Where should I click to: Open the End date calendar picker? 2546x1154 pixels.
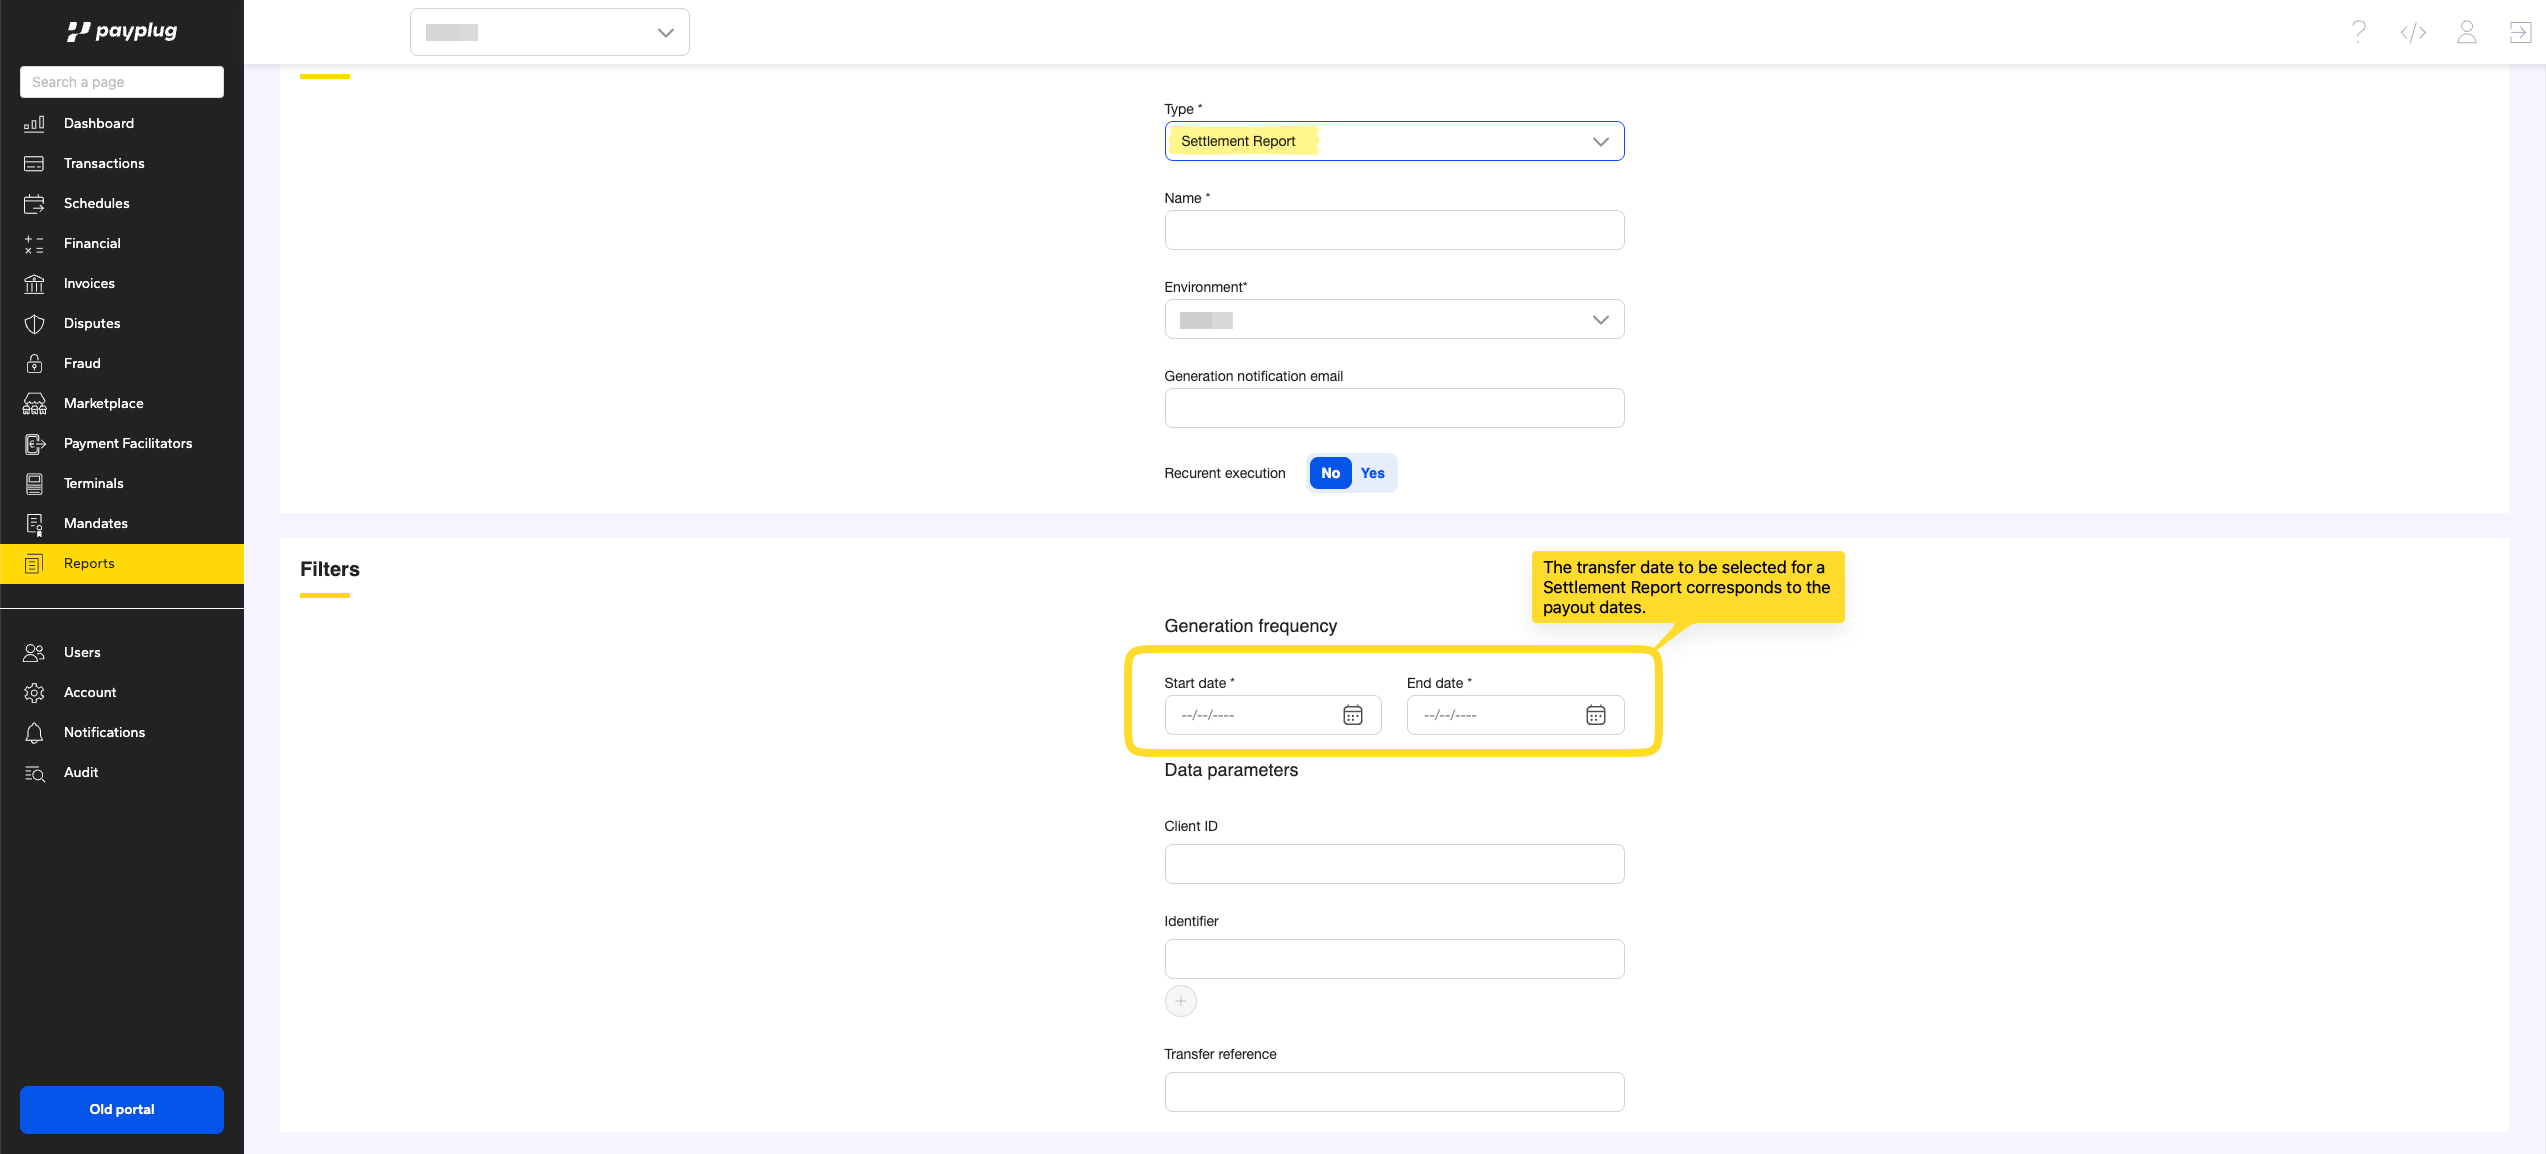coord(1595,715)
